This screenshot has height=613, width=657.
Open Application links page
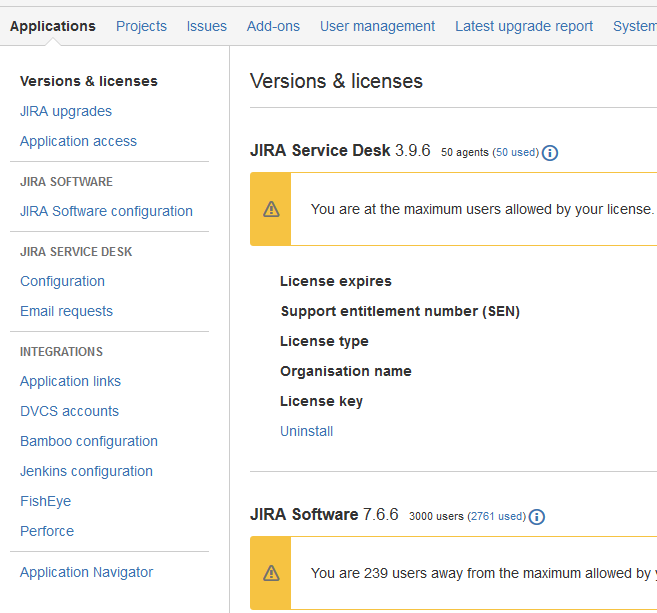70,381
